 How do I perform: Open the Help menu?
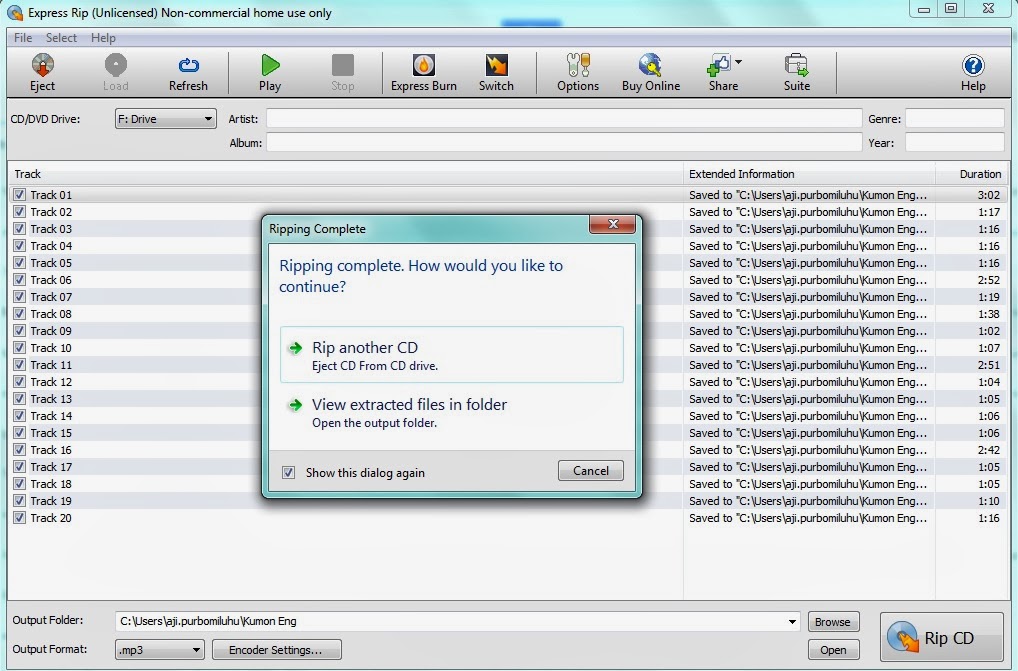[x=103, y=38]
